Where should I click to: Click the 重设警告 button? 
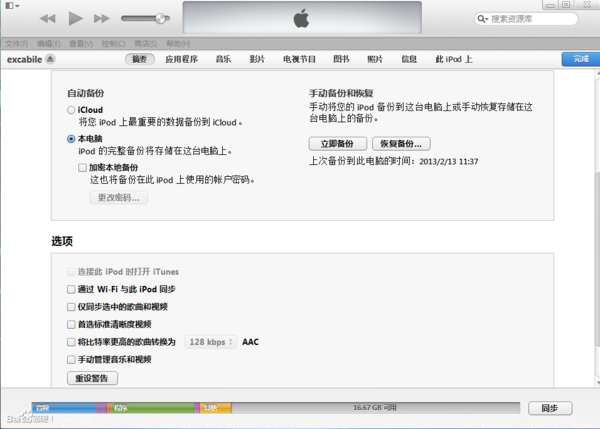[x=92, y=378]
